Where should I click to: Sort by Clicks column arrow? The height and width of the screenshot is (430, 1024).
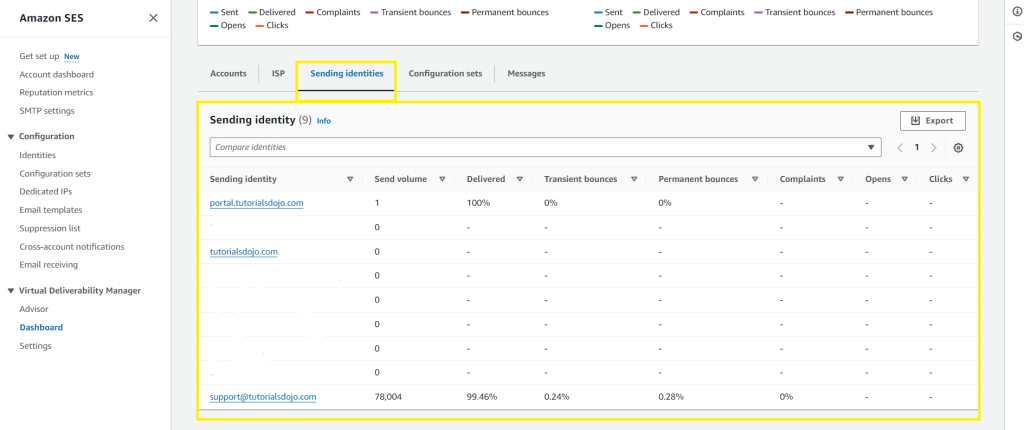[x=966, y=179]
